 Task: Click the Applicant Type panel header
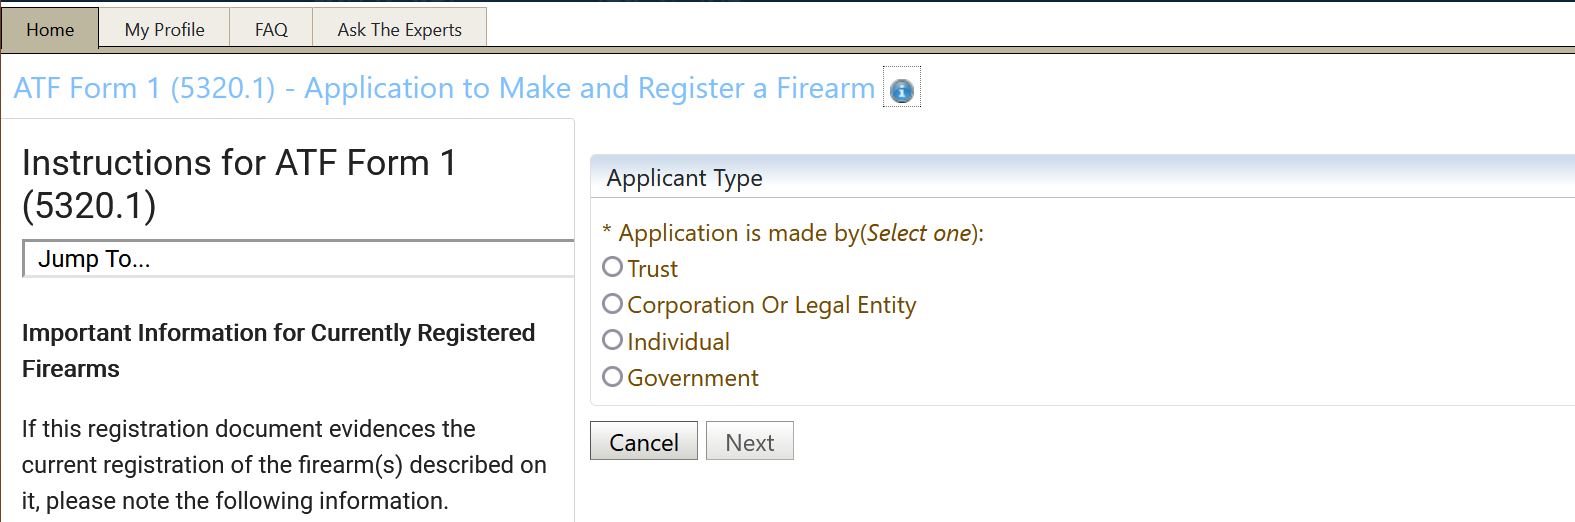click(x=1082, y=177)
